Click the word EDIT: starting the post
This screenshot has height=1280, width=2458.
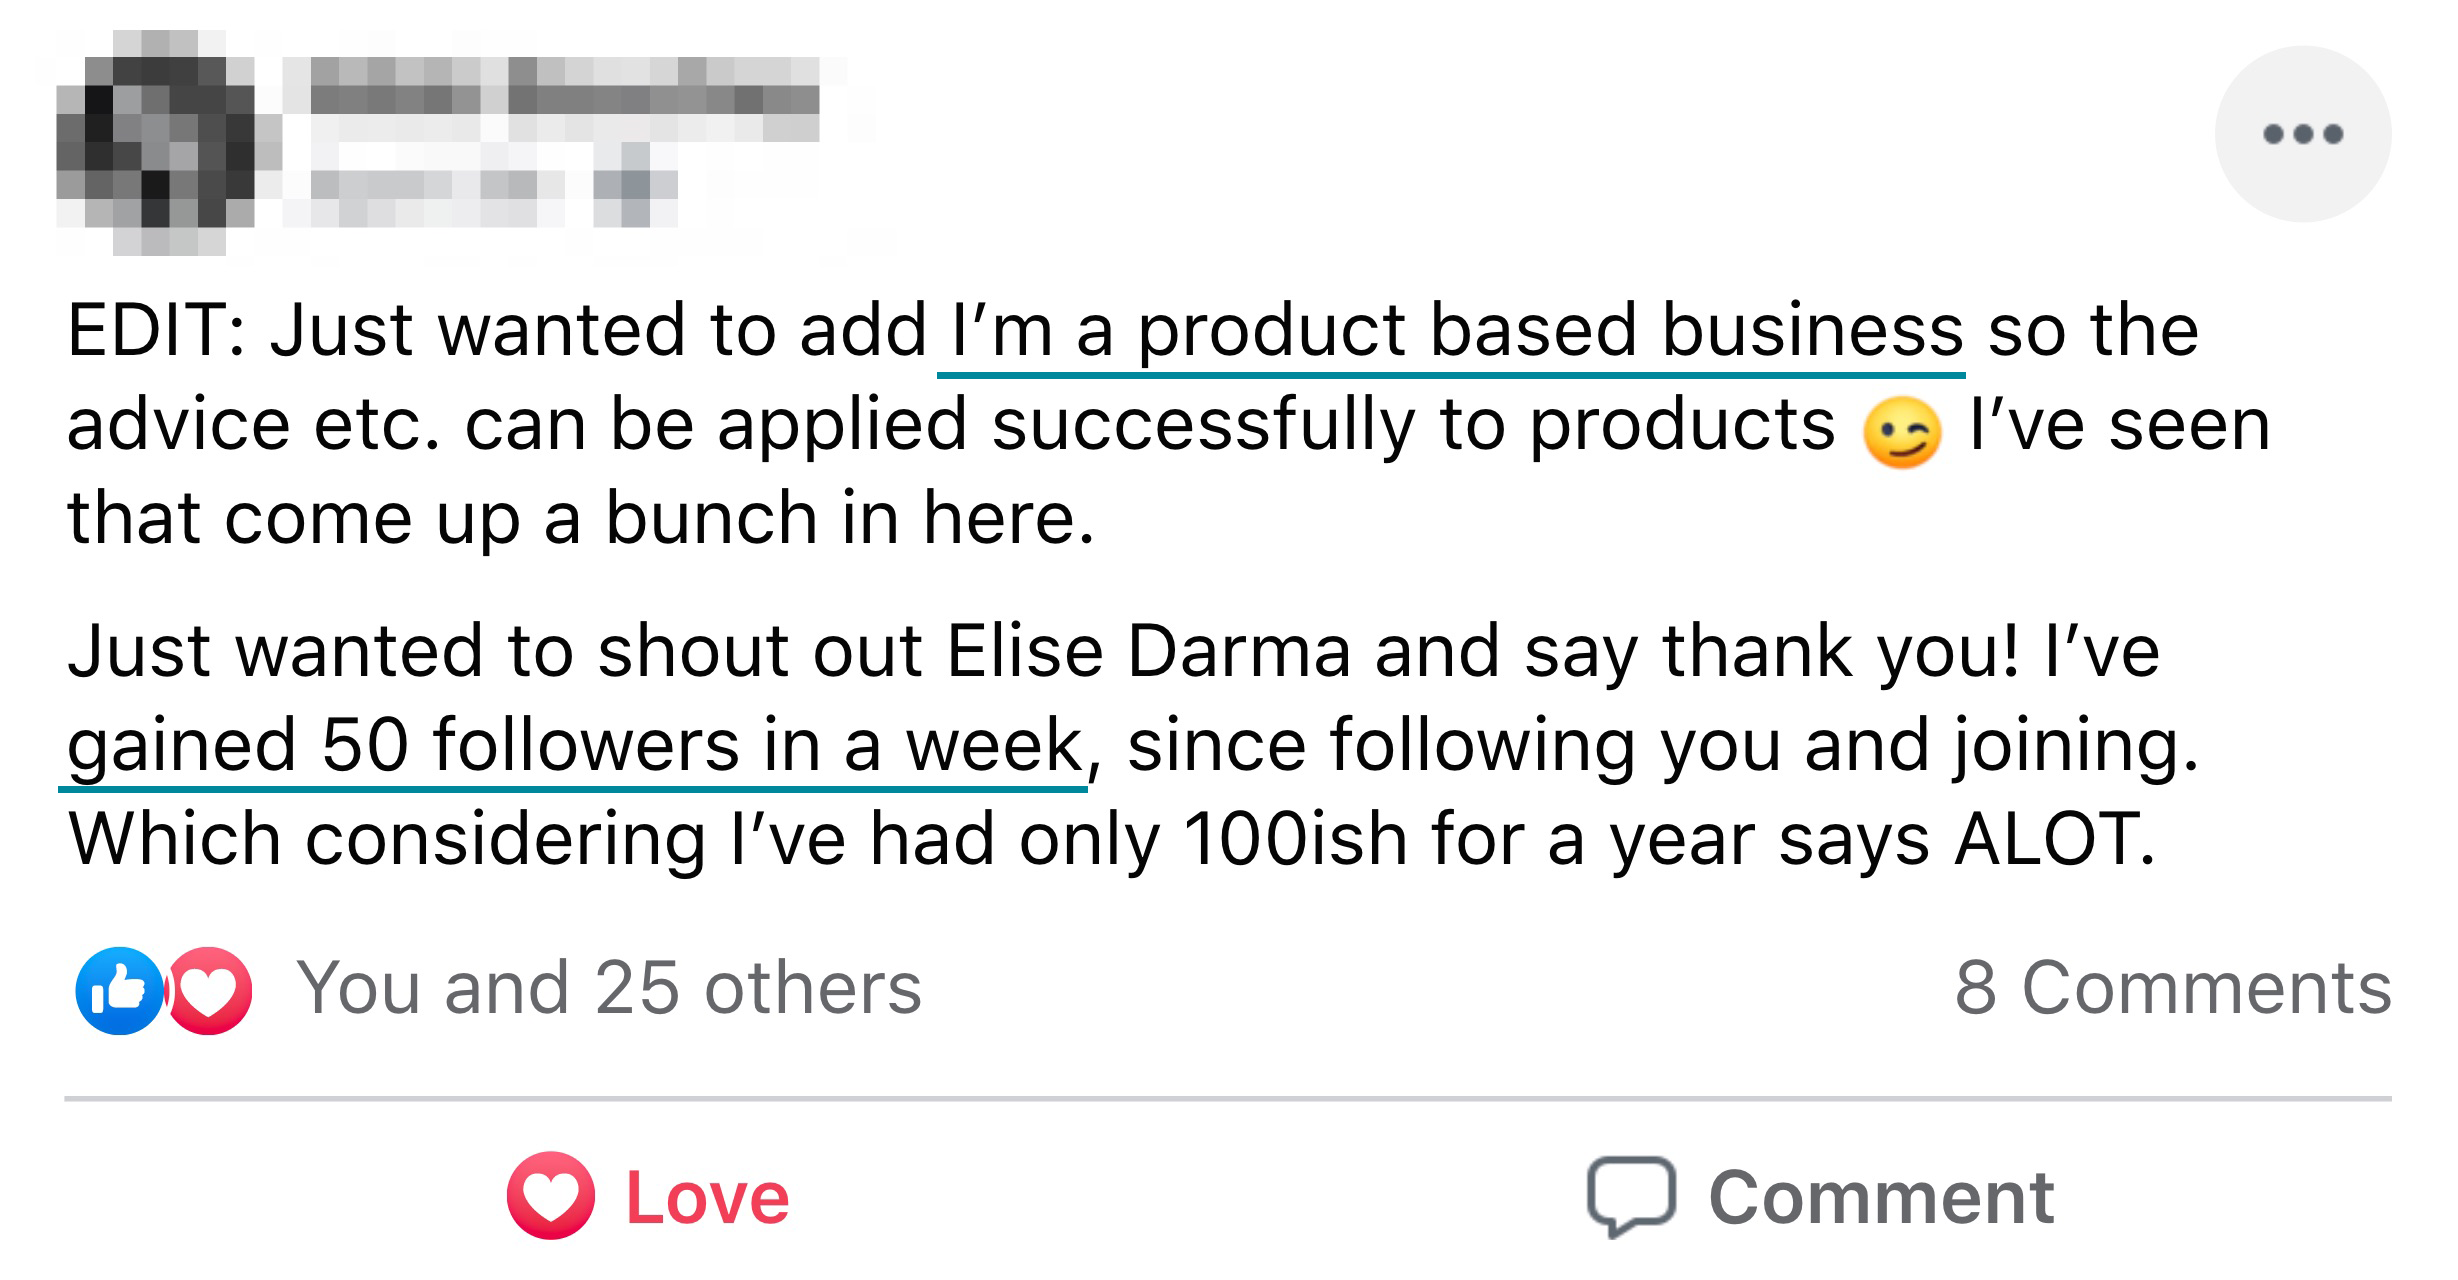(x=157, y=331)
